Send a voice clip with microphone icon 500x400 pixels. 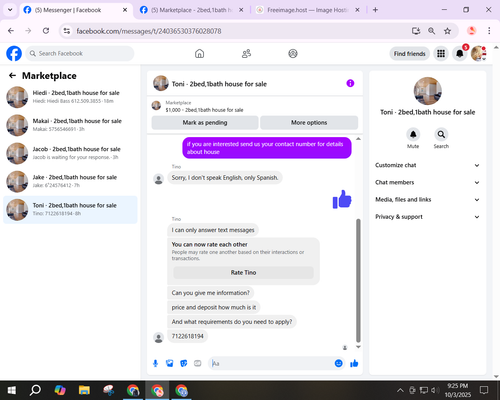[155, 363]
